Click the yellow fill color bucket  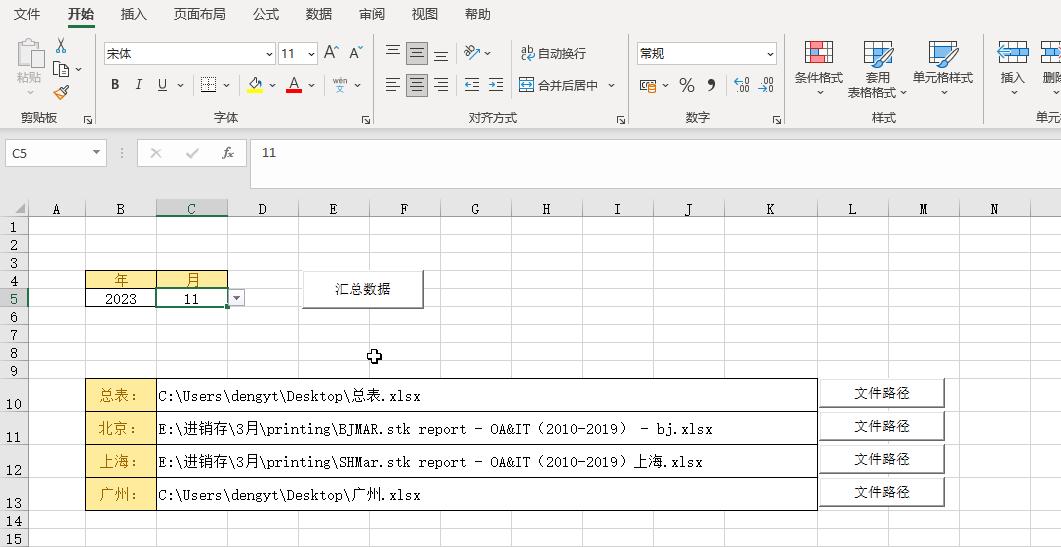255,85
